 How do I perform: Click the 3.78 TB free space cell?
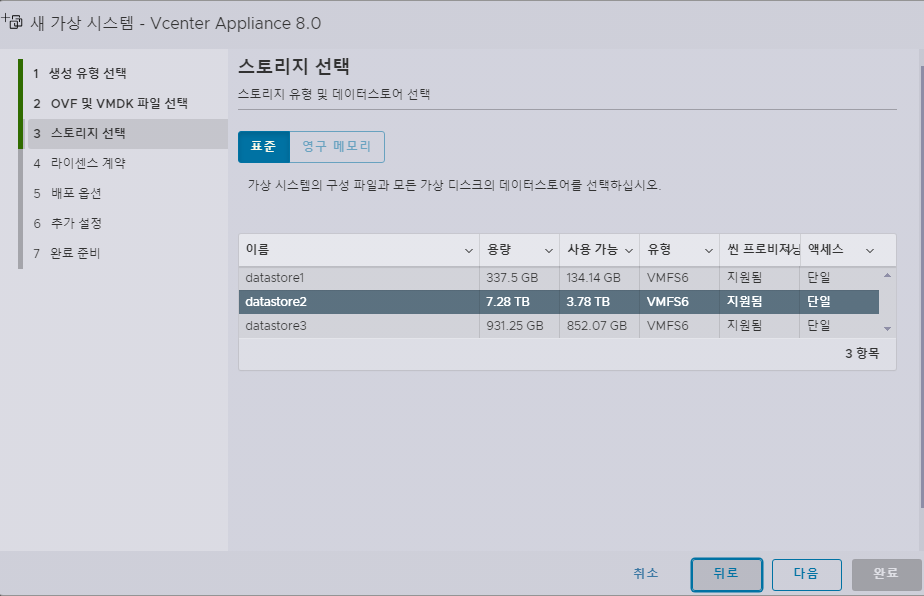click(588, 302)
